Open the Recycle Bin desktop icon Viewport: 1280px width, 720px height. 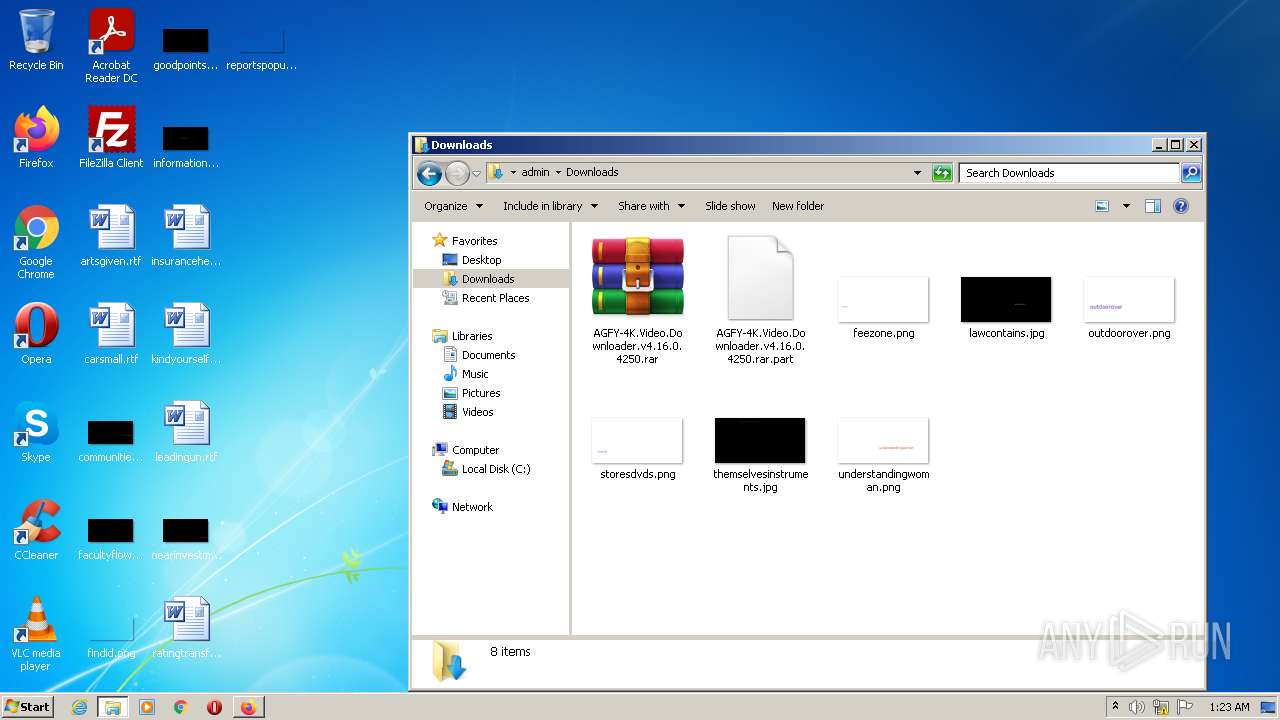click(x=36, y=40)
